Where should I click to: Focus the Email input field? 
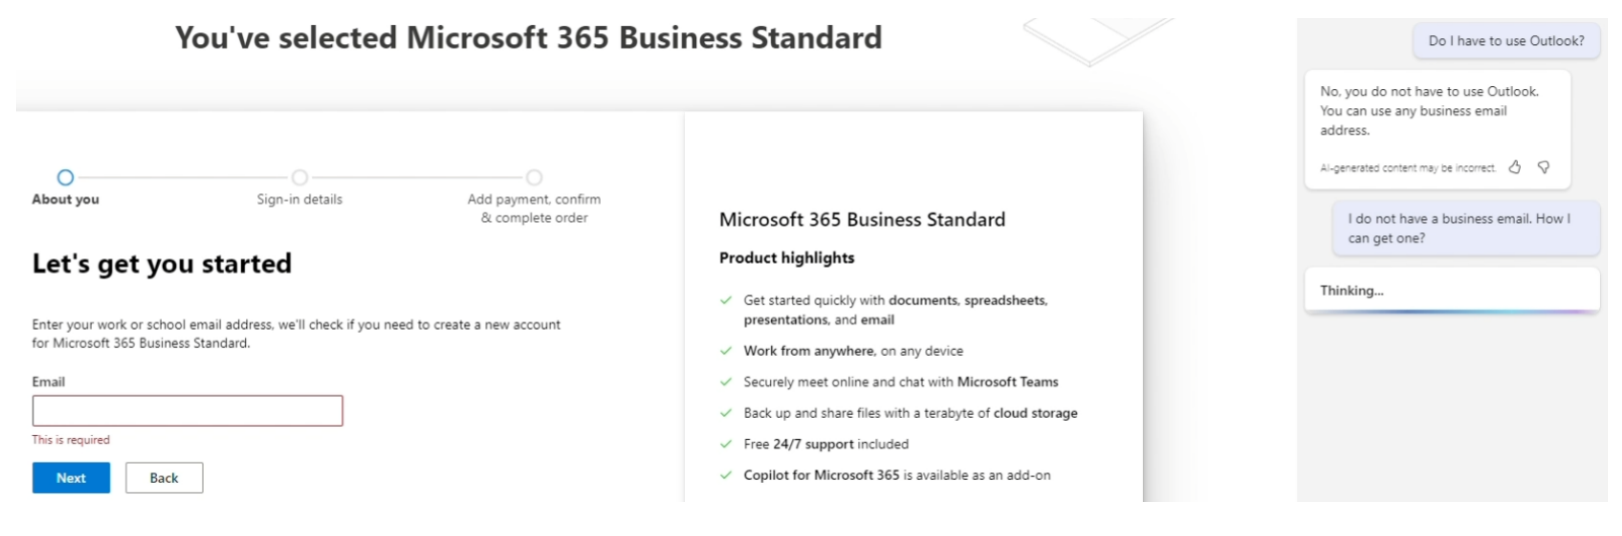tap(187, 411)
